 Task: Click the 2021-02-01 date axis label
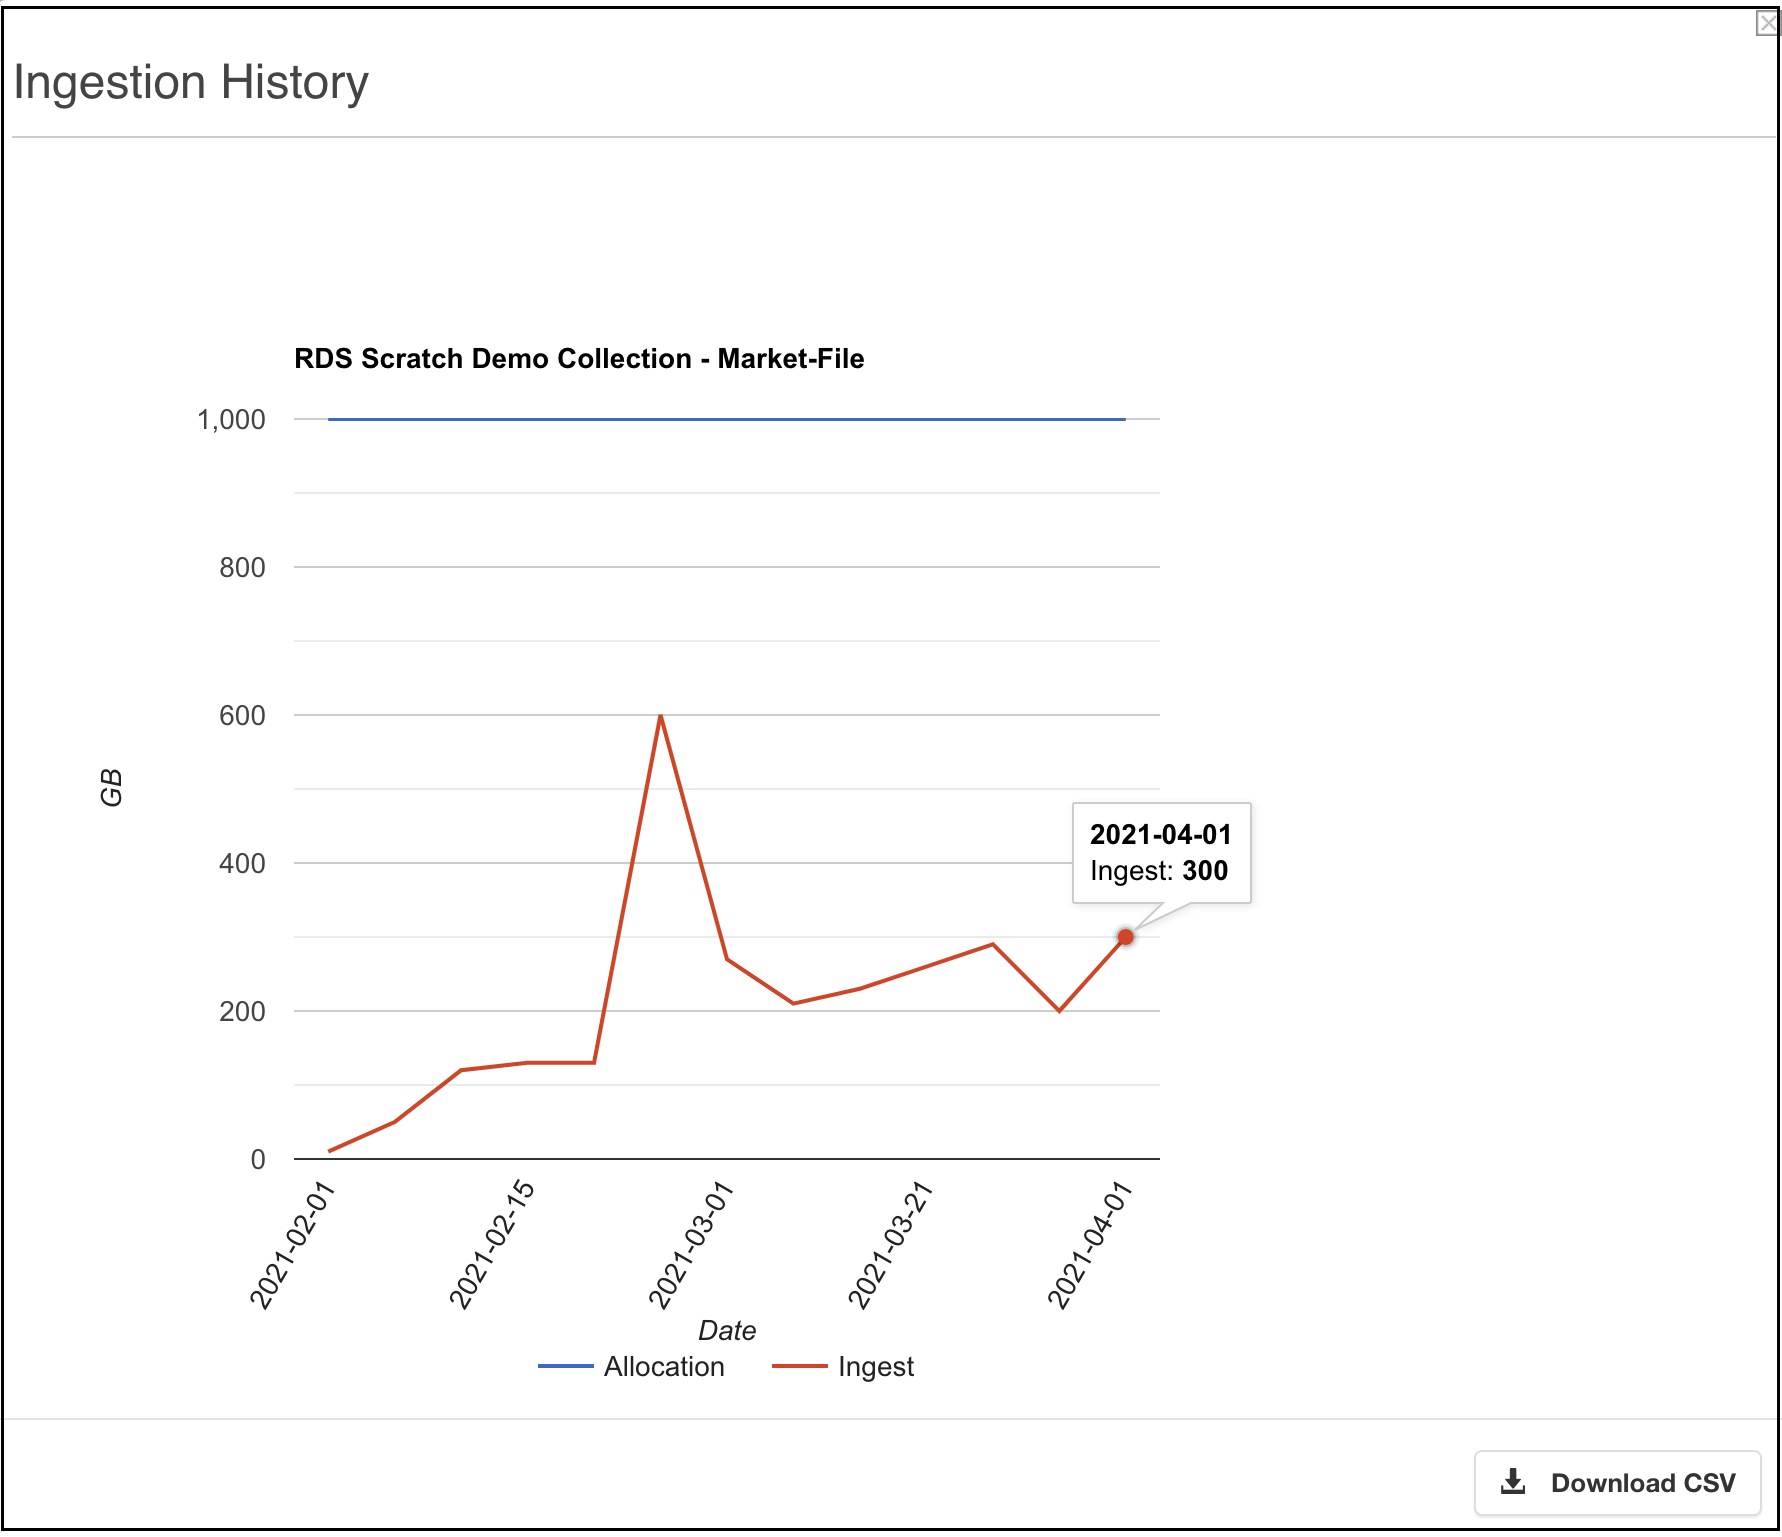pos(291,1244)
